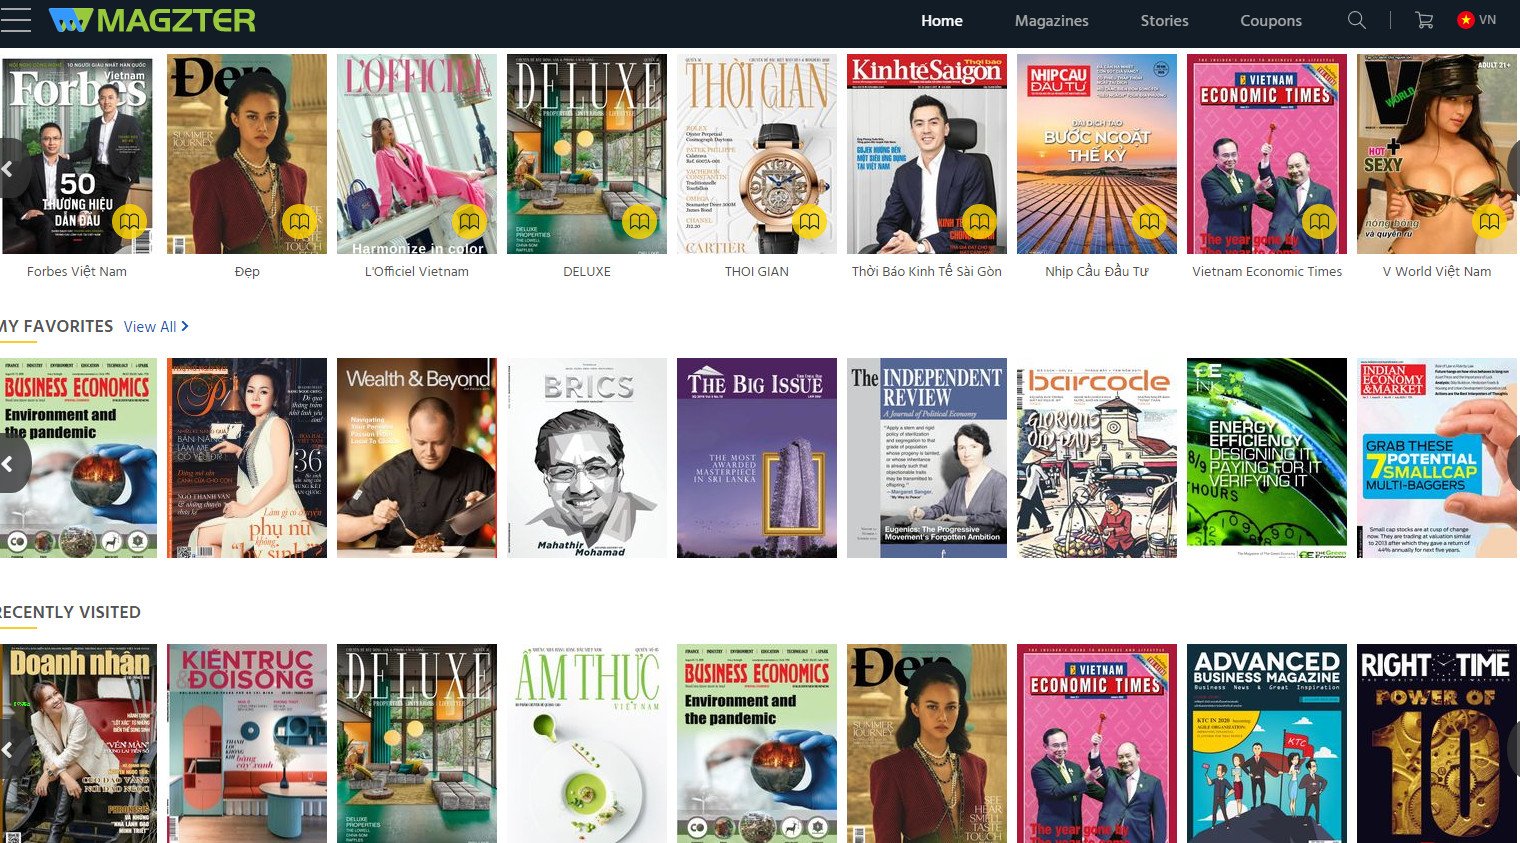The height and width of the screenshot is (843, 1520).
Task: Open the Coupons page
Action: 1270,21
